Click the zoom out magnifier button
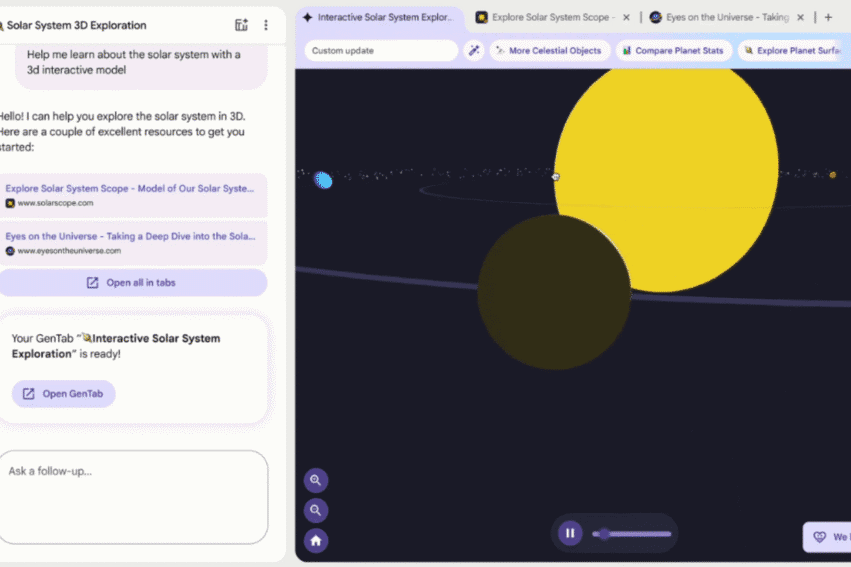Image resolution: width=851 pixels, height=567 pixels. pos(316,511)
